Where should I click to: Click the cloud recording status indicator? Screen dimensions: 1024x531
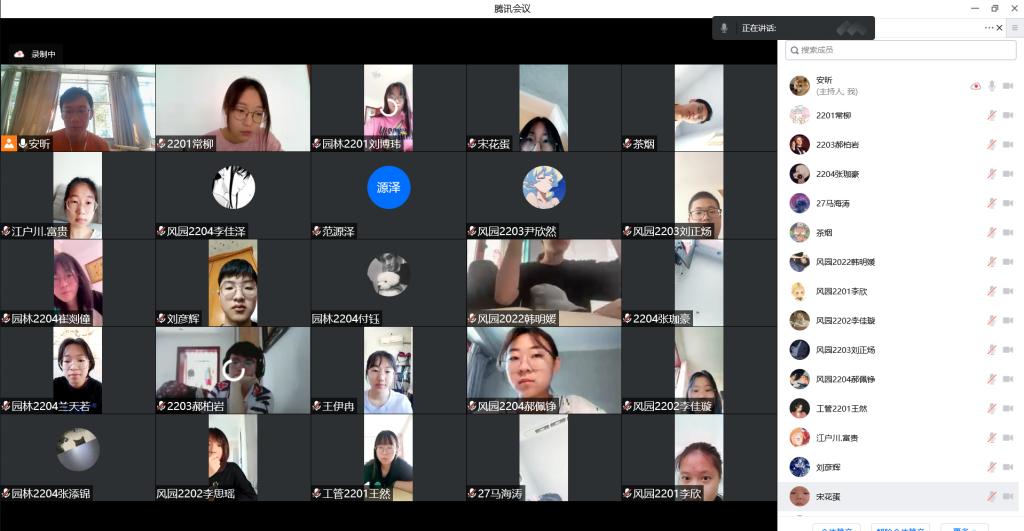click(36, 54)
